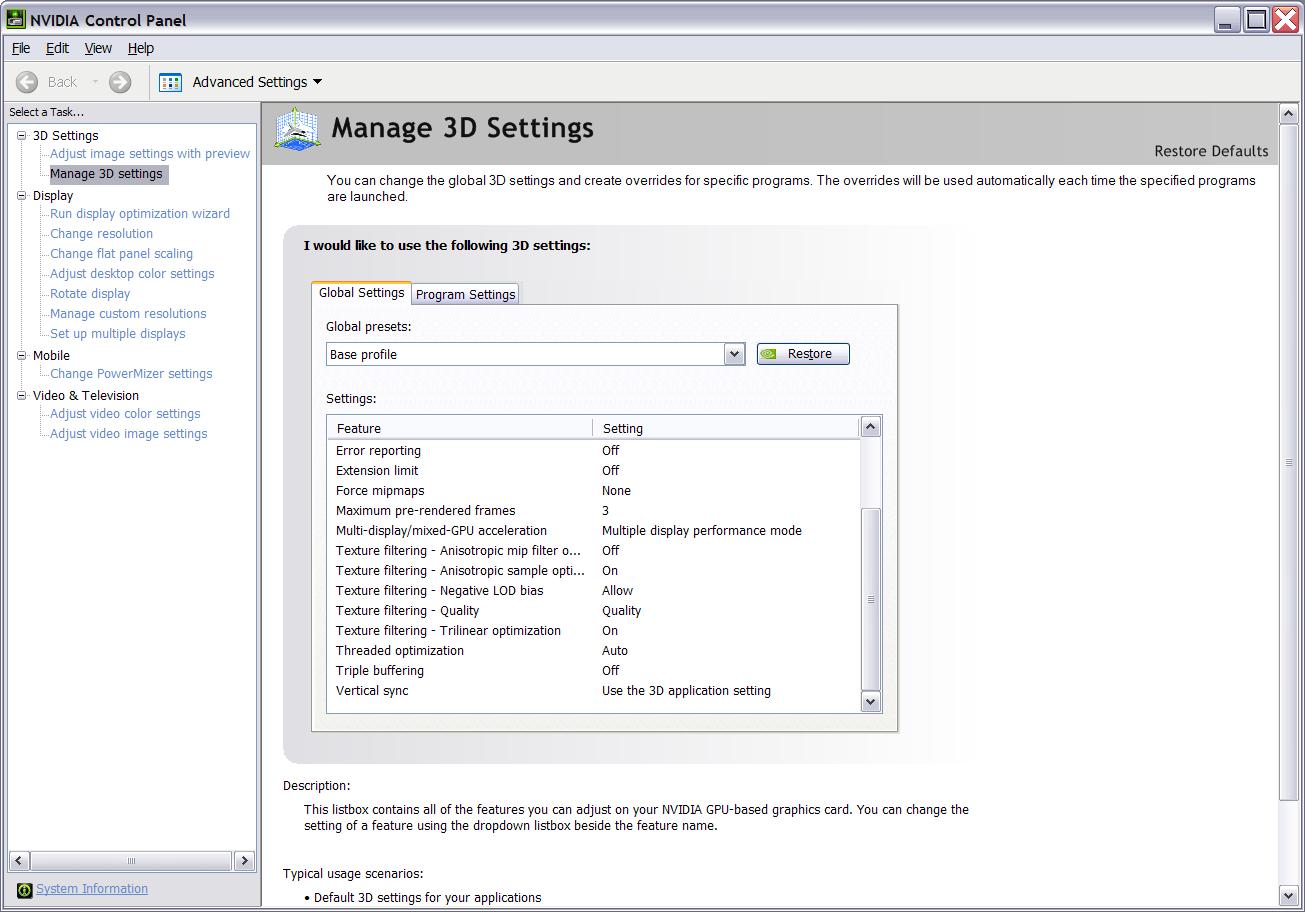The height and width of the screenshot is (912, 1305).
Task: Select the Negative LOD bias row
Action: tap(593, 591)
